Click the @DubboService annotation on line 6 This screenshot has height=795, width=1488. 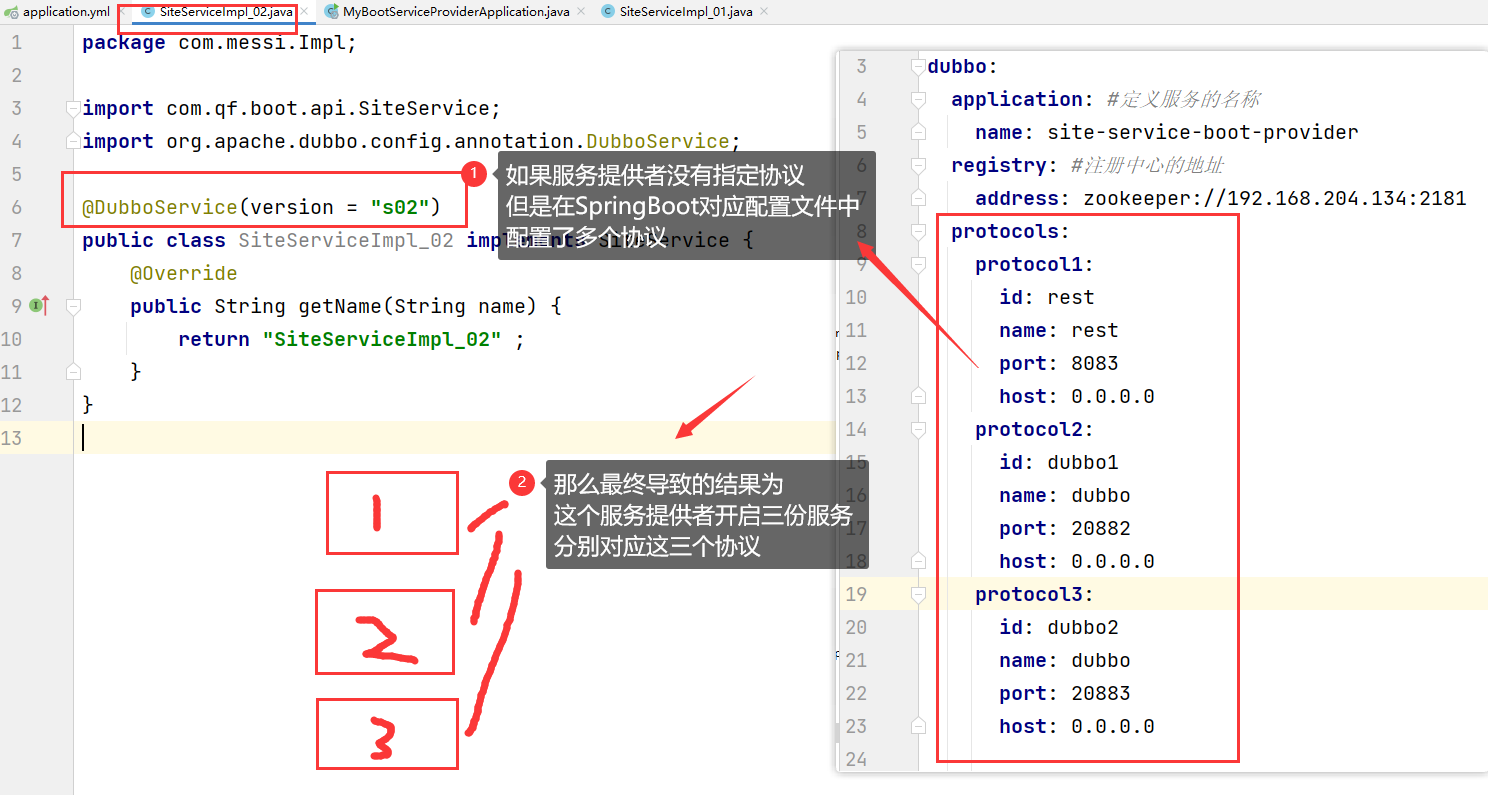pos(159,207)
